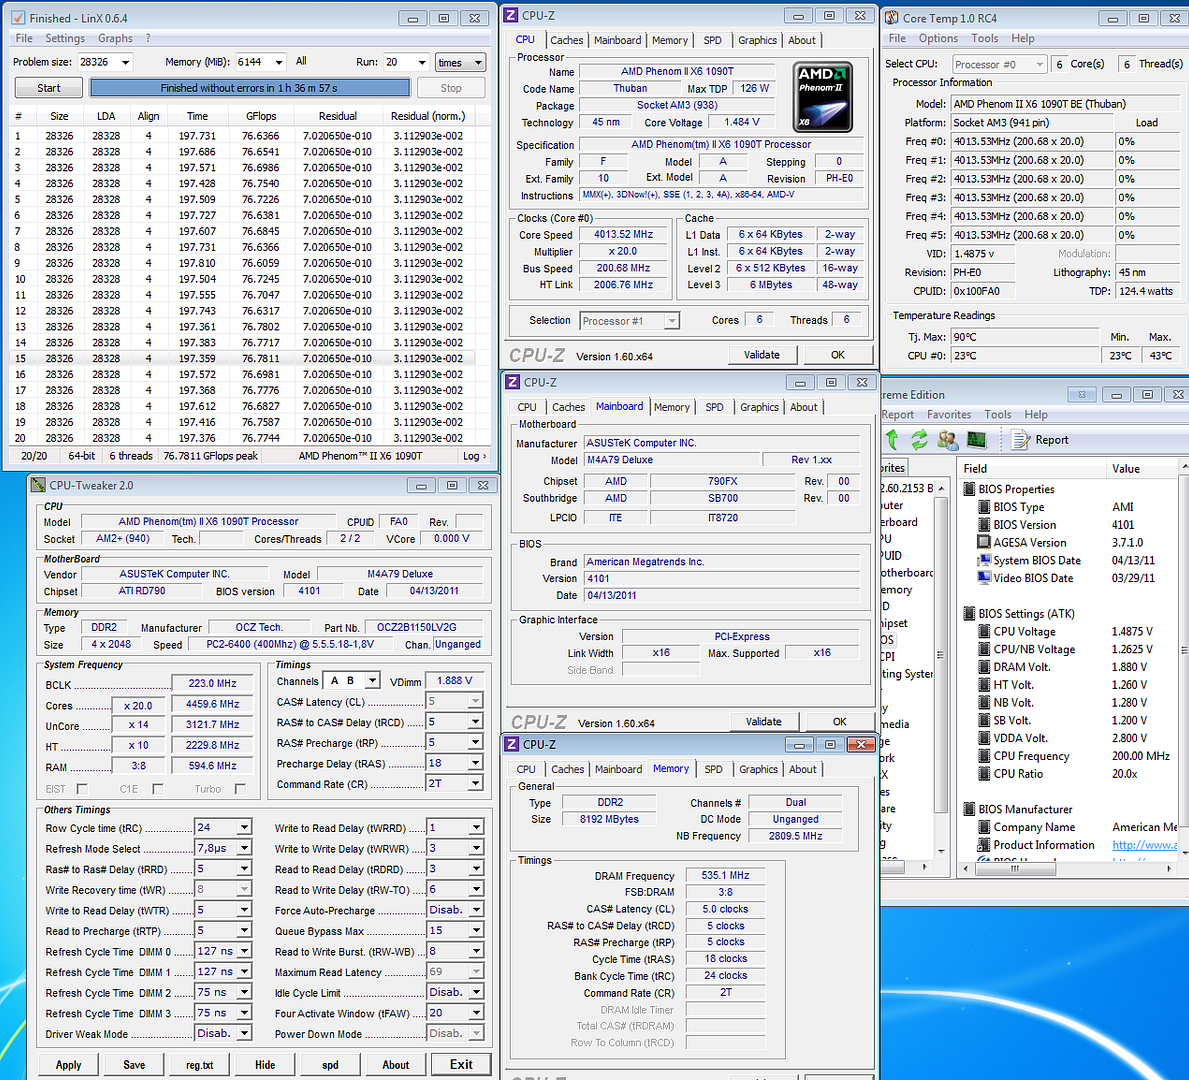This screenshot has width=1189, height=1080.
Task: Click the LinX title bar app icon
Action: click(18, 18)
